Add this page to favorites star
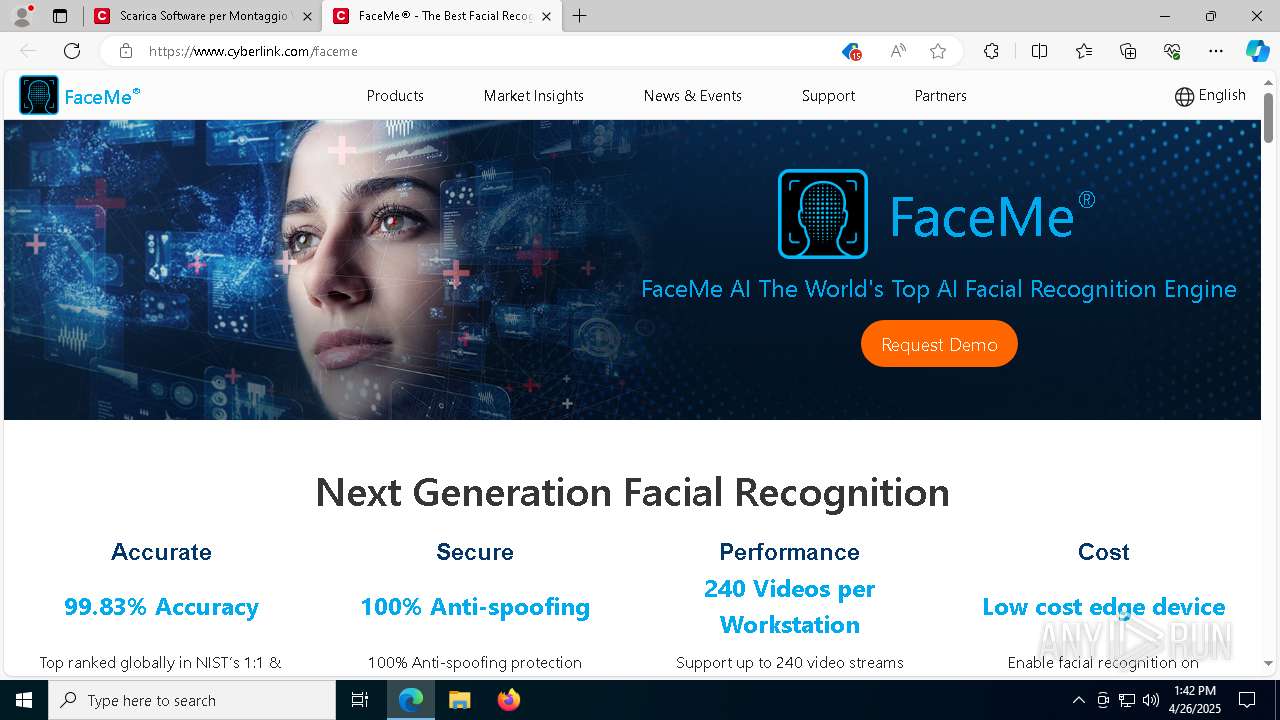The height and width of the screenshot is (720, 1280). pyautogui.click(x=938, y=51)
